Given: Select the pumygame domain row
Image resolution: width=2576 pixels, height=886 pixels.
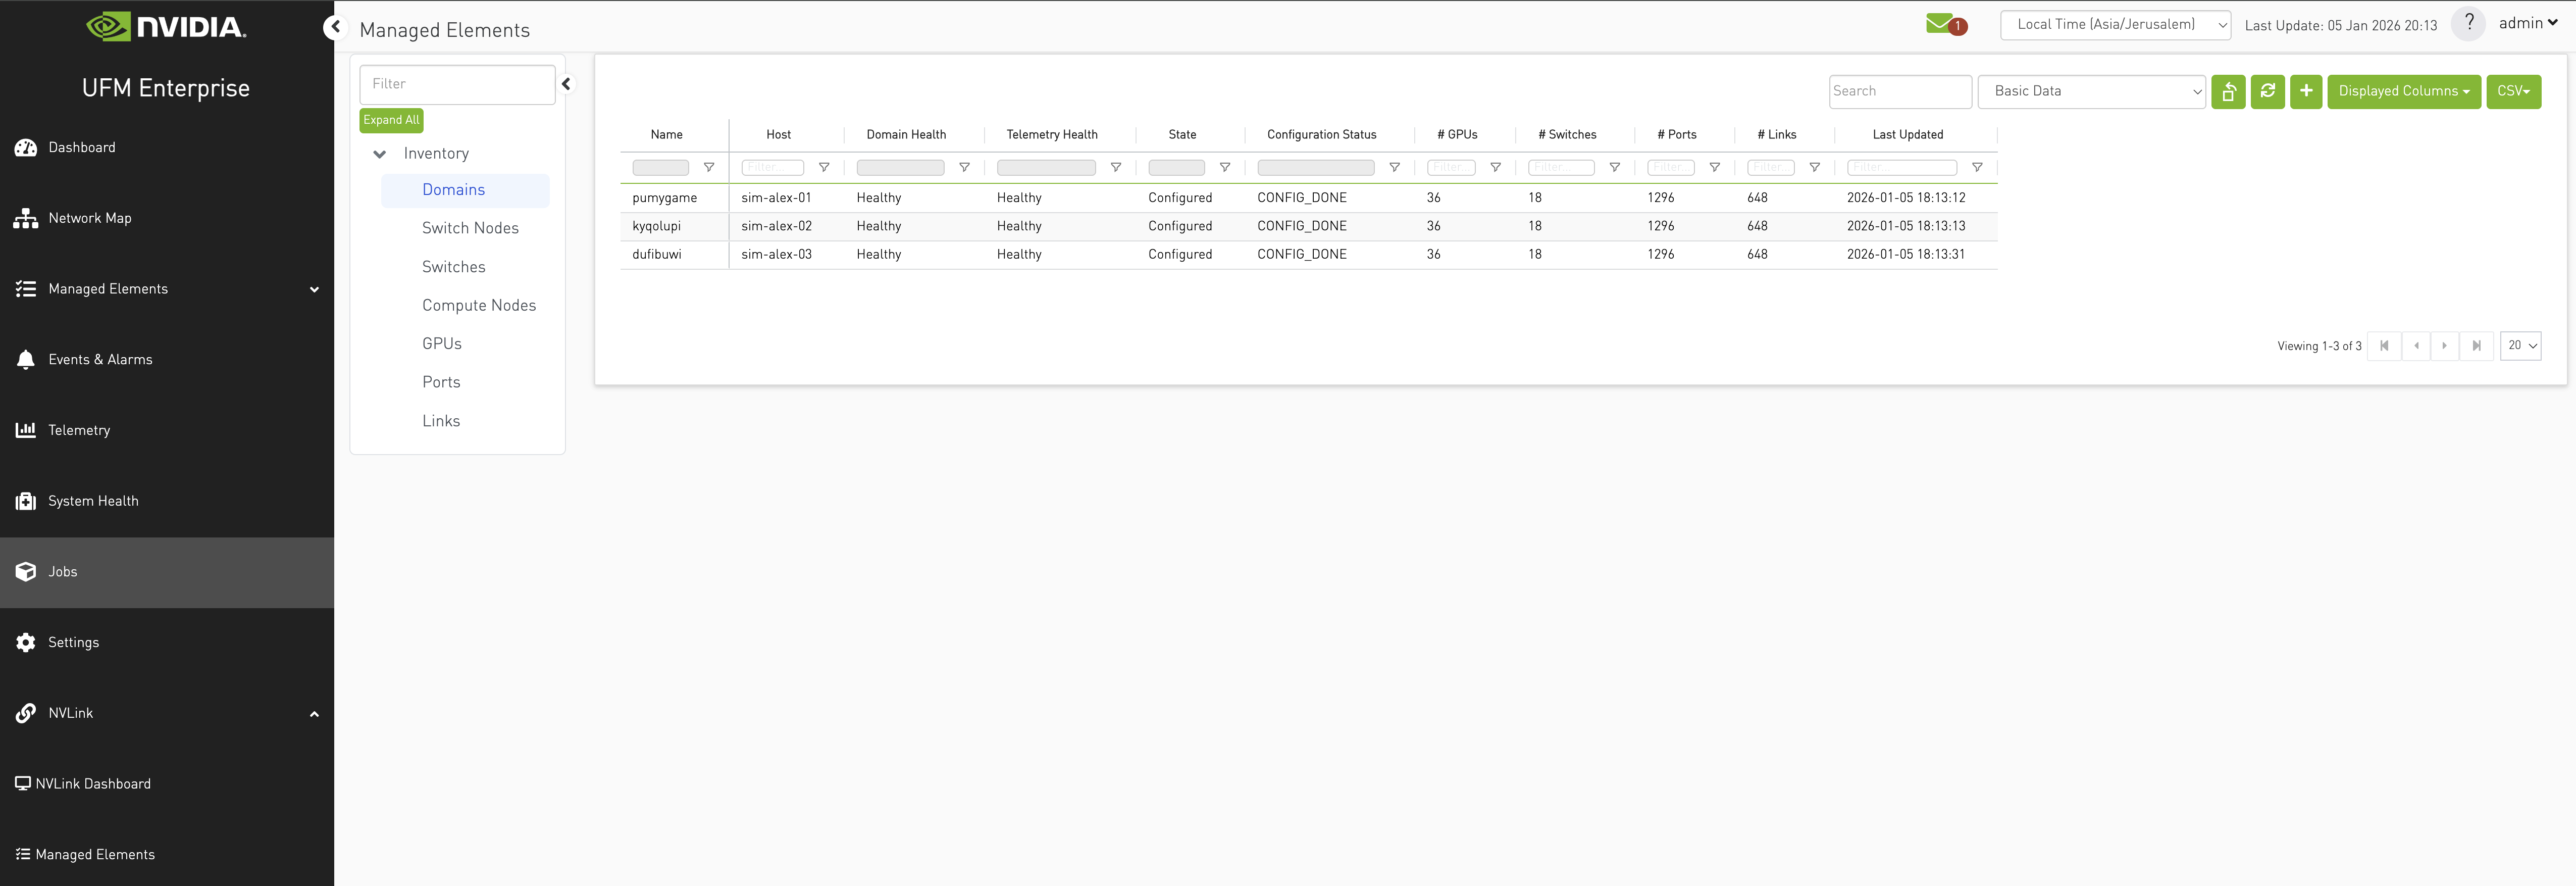Looking at the screenshot, I should point(1308,198).
